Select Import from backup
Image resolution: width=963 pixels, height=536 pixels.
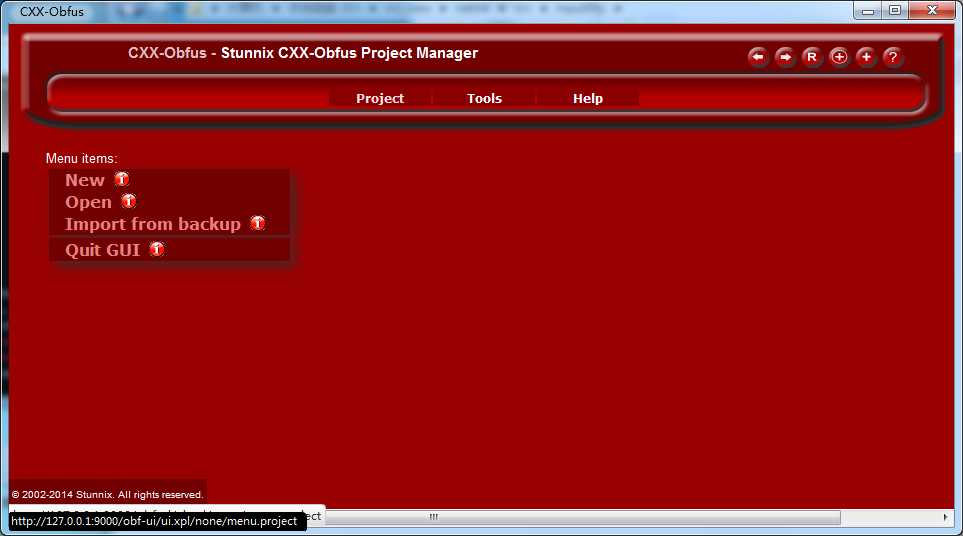(153, 224)
